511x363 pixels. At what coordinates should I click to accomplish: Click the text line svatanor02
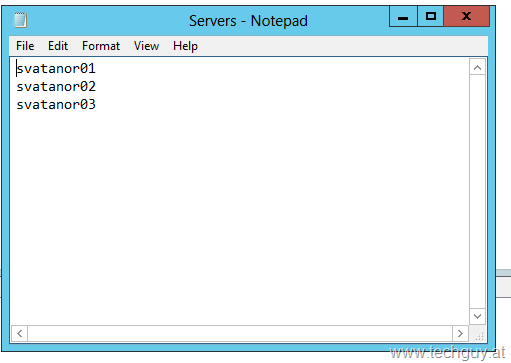[x=56, y=87]
